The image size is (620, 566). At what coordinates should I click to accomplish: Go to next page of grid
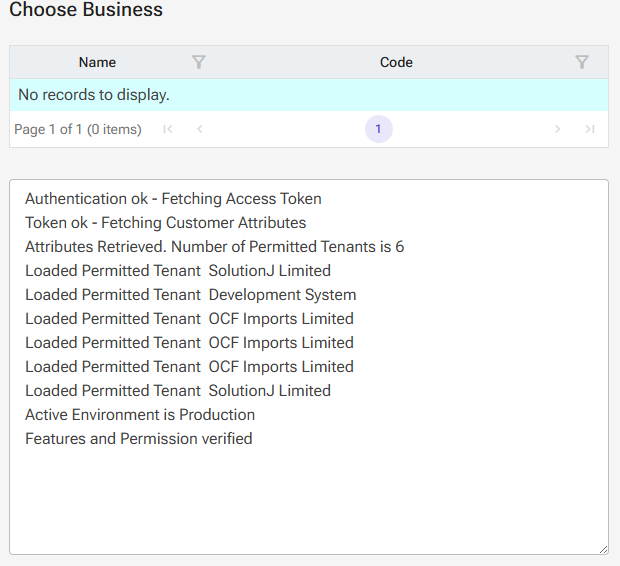point(558,129)
